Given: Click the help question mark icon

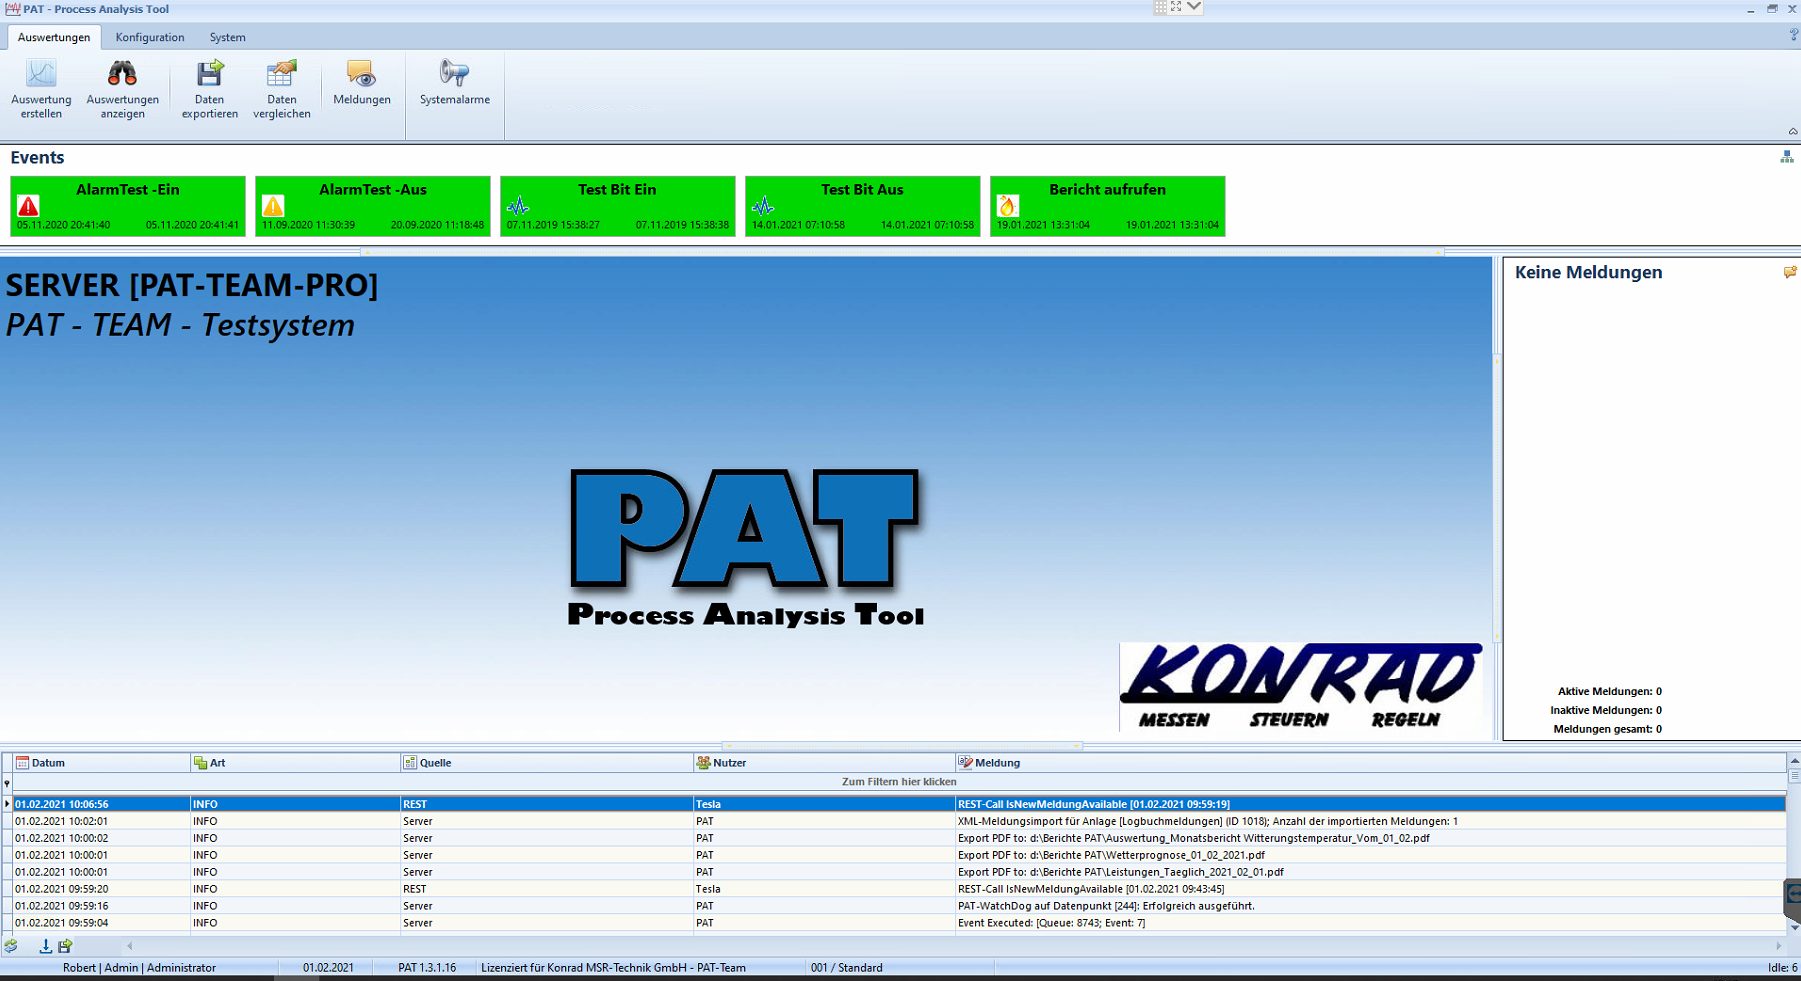Looking at the screenshot, I should 1793,36.
